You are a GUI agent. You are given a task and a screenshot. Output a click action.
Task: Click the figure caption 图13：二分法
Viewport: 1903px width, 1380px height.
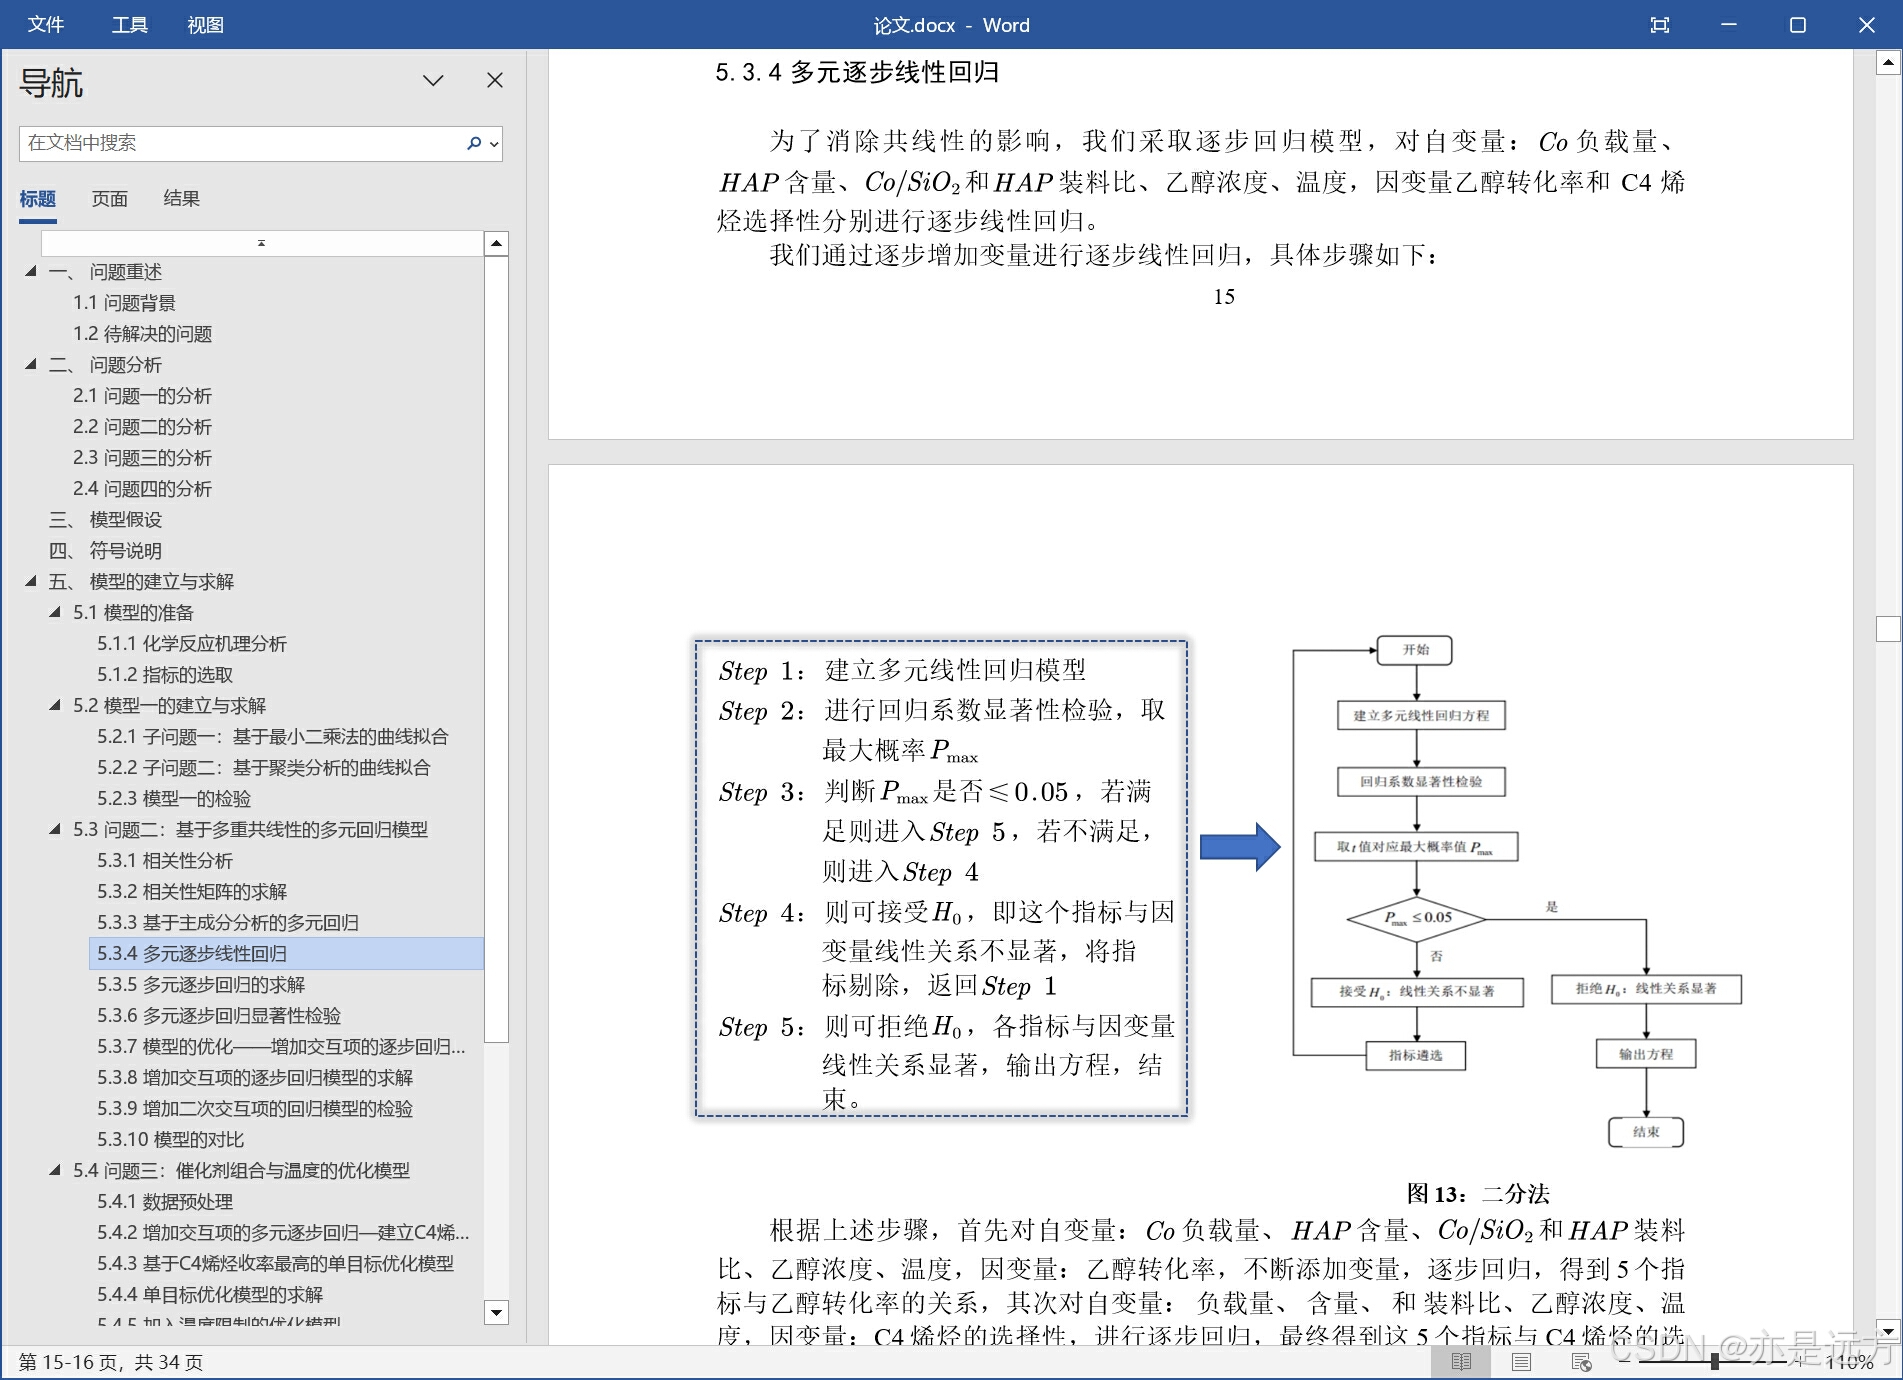click(1477, 1193)
